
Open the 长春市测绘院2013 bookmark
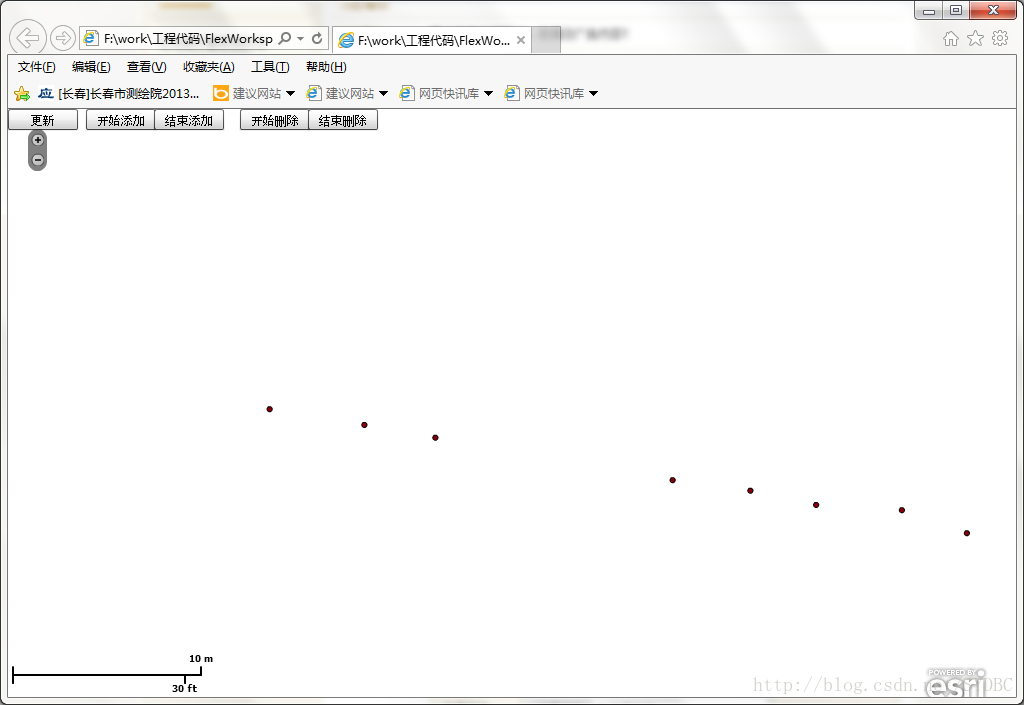[x=118, y=93]
